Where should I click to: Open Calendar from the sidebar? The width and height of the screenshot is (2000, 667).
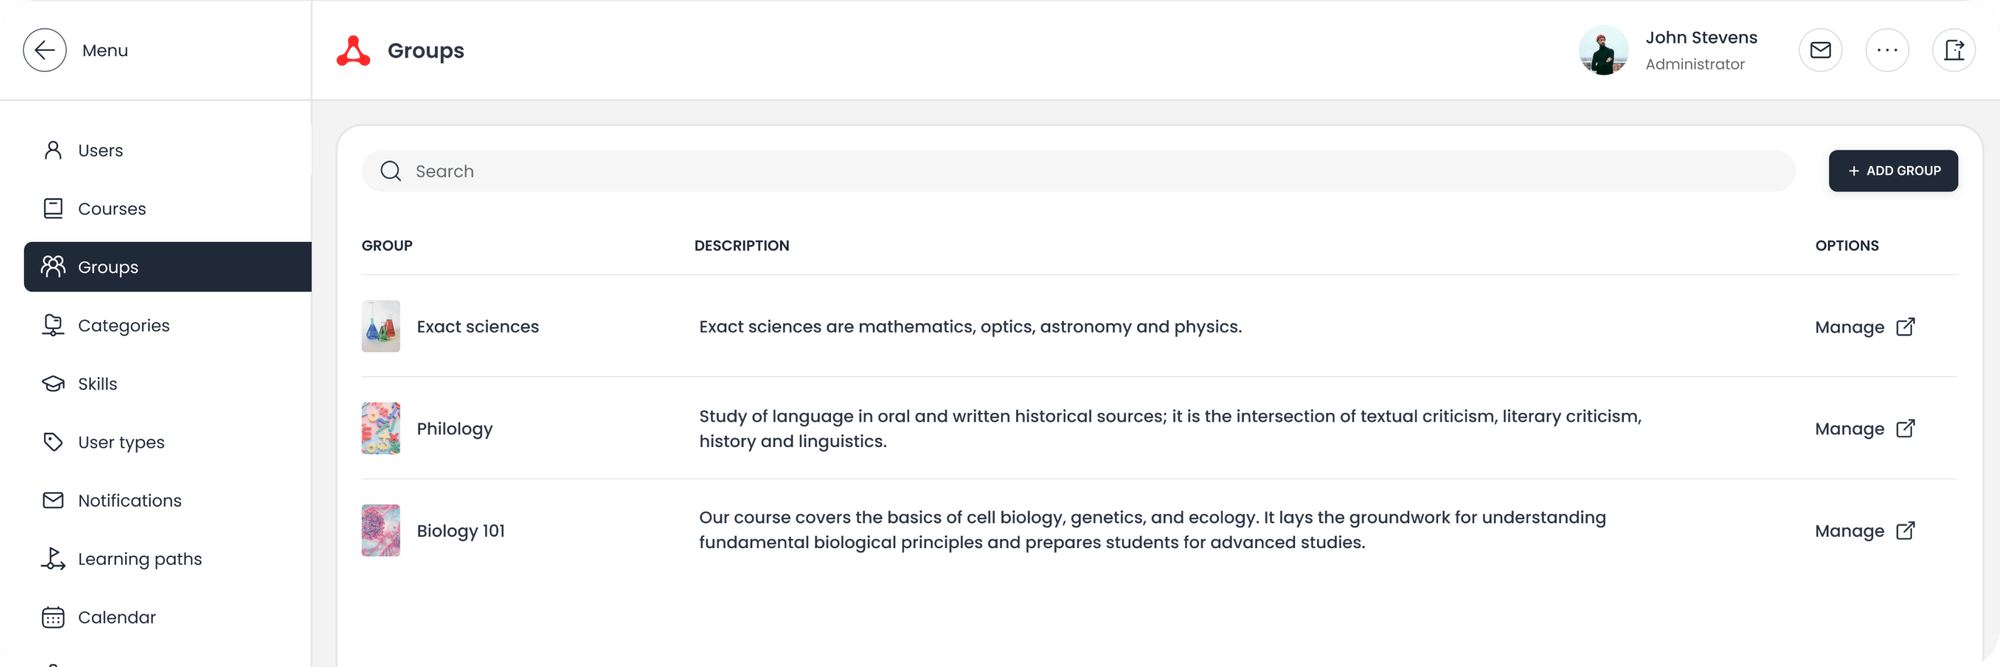[x=116, y=617]
